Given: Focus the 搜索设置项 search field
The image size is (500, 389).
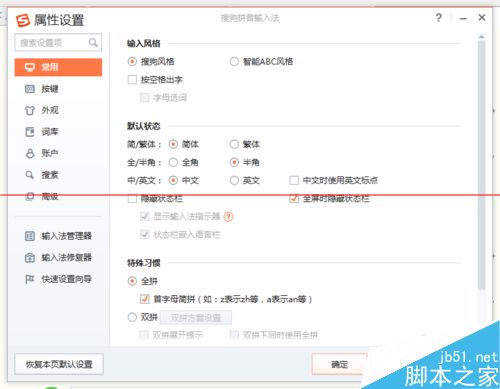Looking at the screenshot, I should [x=58, y=43].
